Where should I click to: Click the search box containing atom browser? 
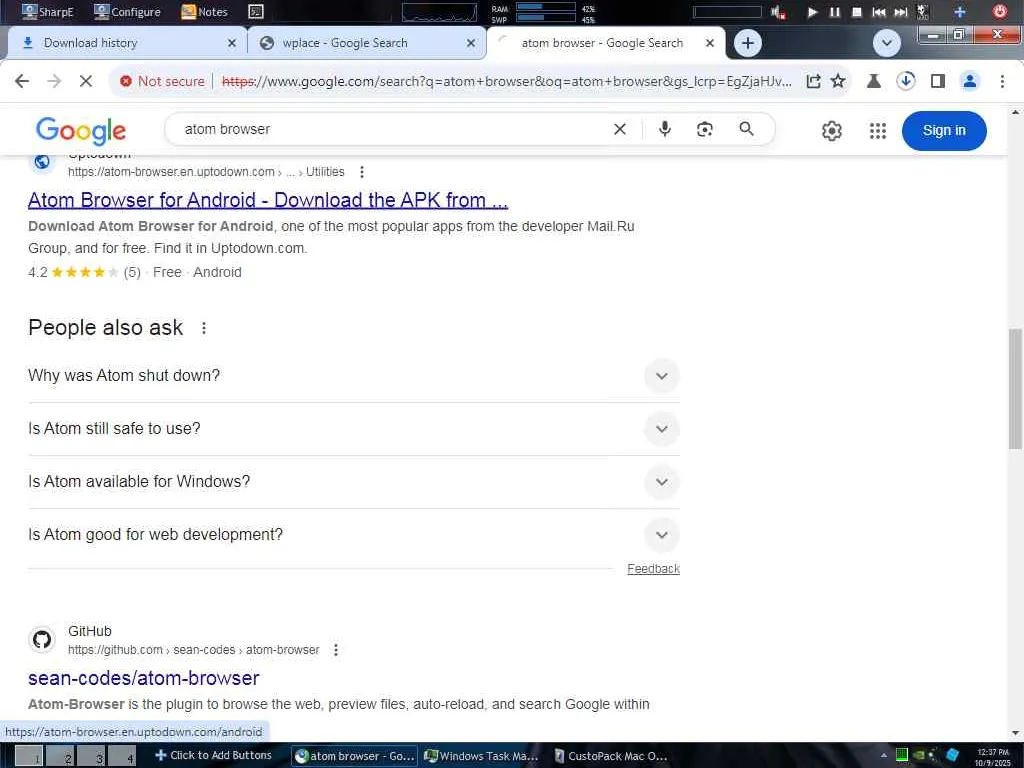[x=392, y=129]
